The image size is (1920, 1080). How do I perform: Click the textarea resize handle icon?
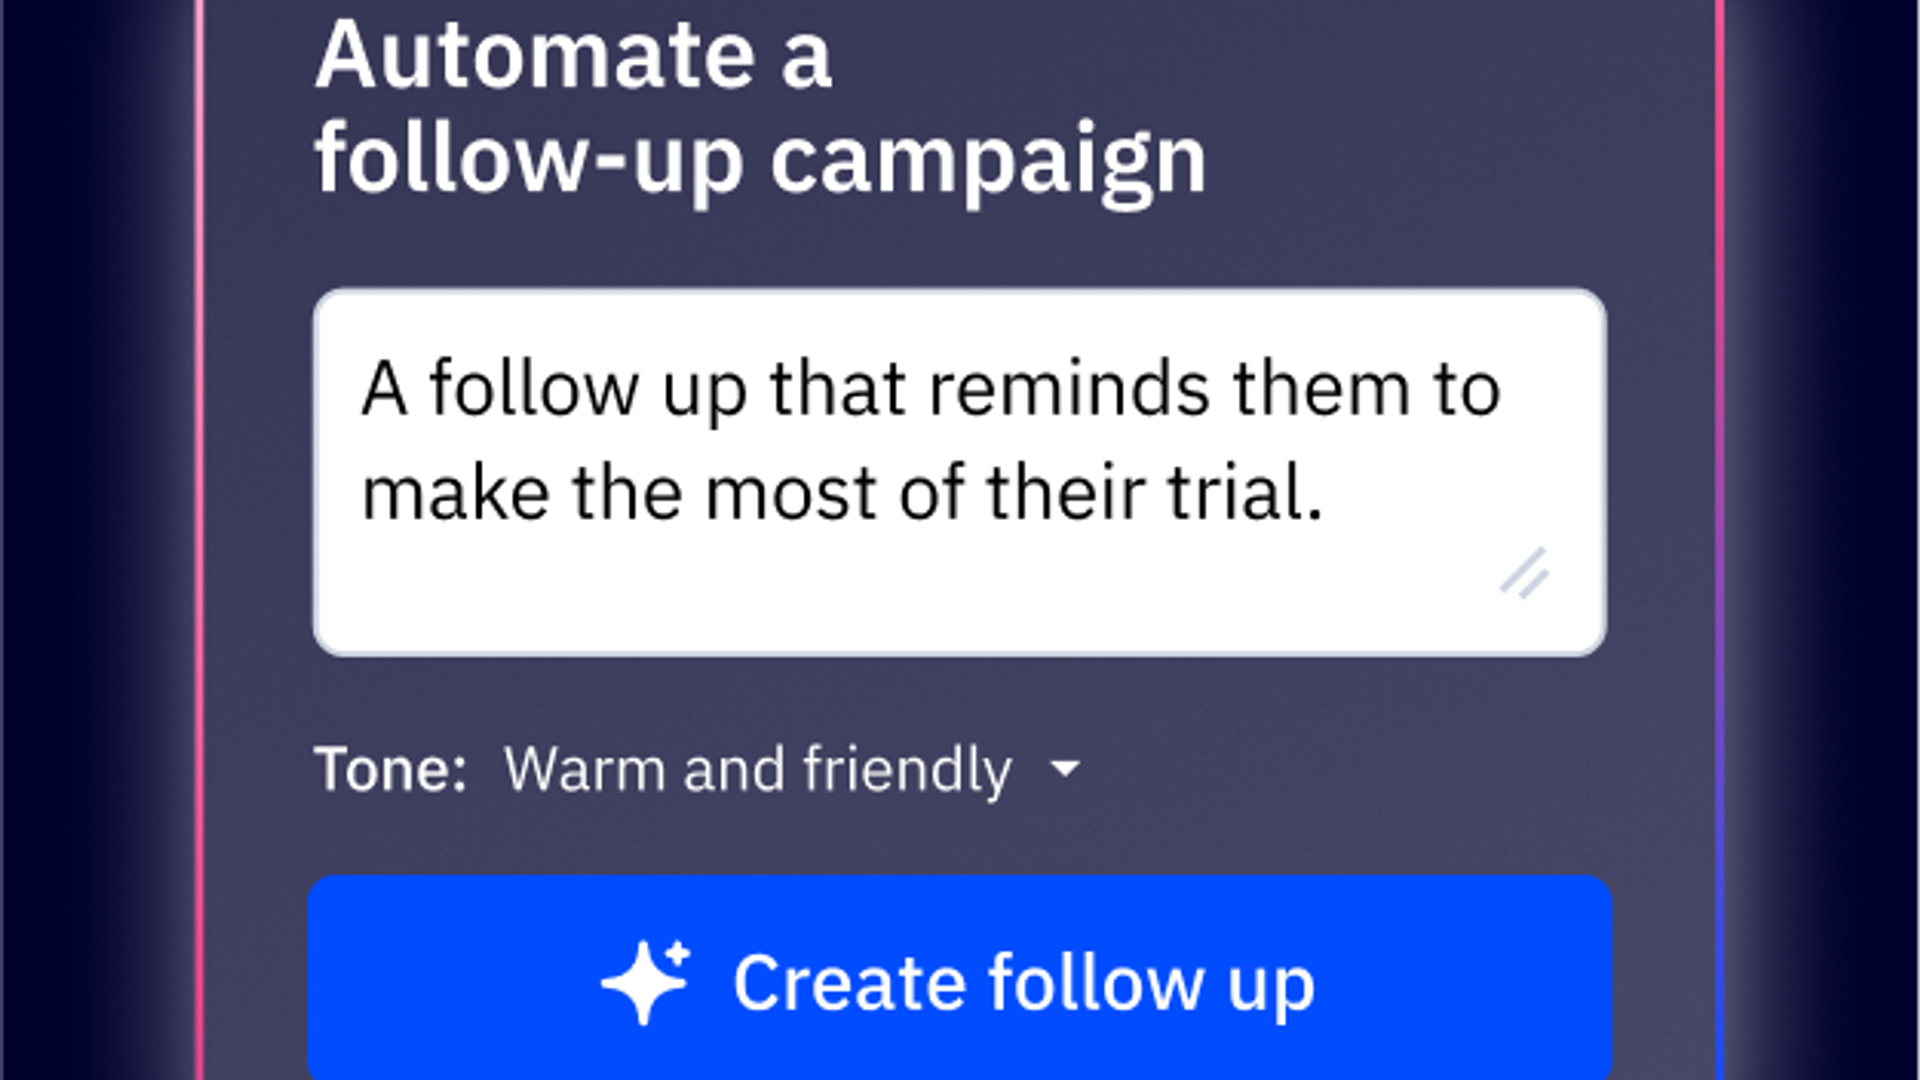(x=1525, y=573)
